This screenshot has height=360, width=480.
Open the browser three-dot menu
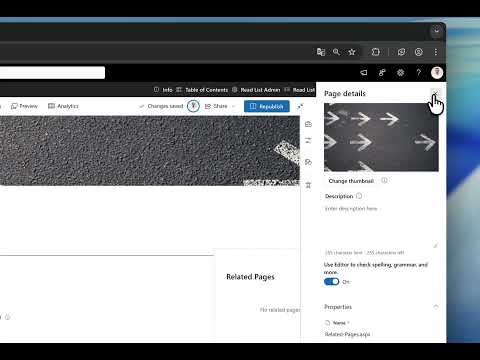tap(436, 52)
